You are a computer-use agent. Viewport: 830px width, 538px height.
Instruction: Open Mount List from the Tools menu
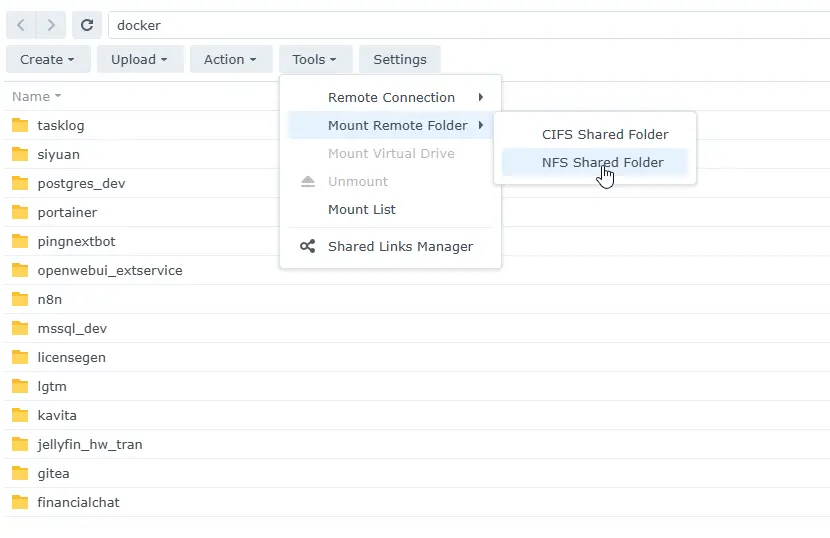(x=361, y=209)
